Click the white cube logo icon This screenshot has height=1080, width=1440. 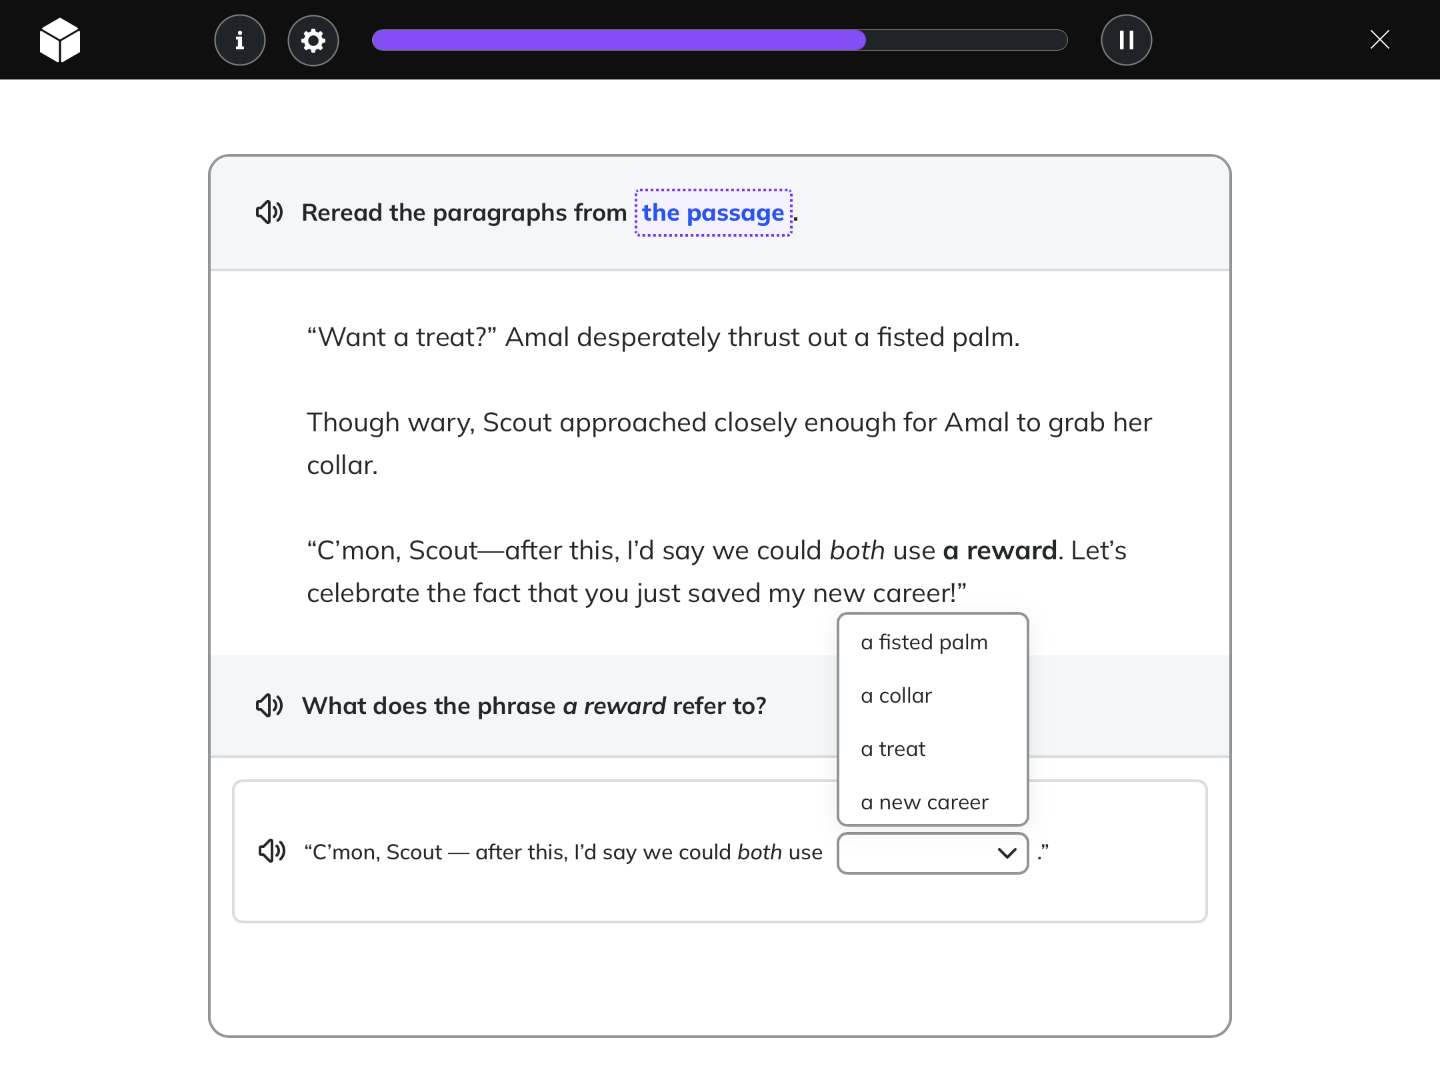pyautogui.click(x=60, y=40)
